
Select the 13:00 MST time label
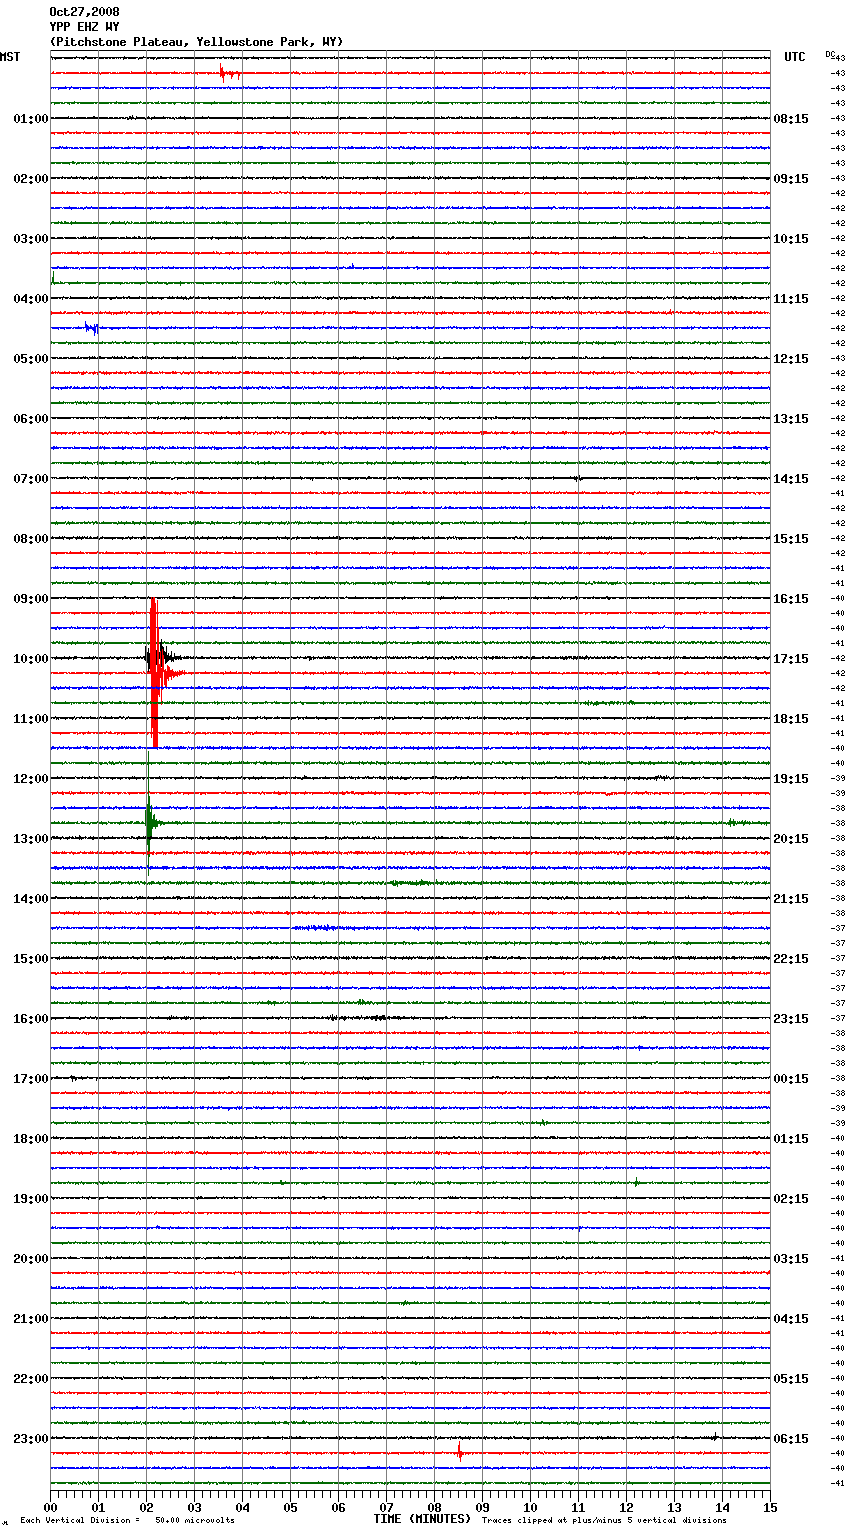coord(31,839)
